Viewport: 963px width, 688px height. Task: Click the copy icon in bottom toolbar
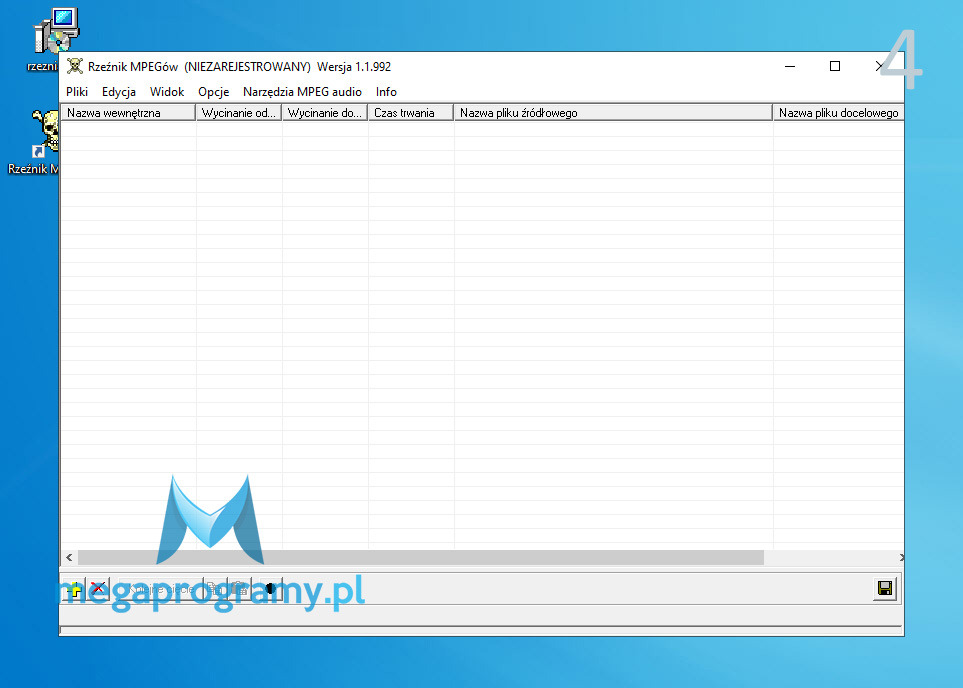[x=216, y=588]
